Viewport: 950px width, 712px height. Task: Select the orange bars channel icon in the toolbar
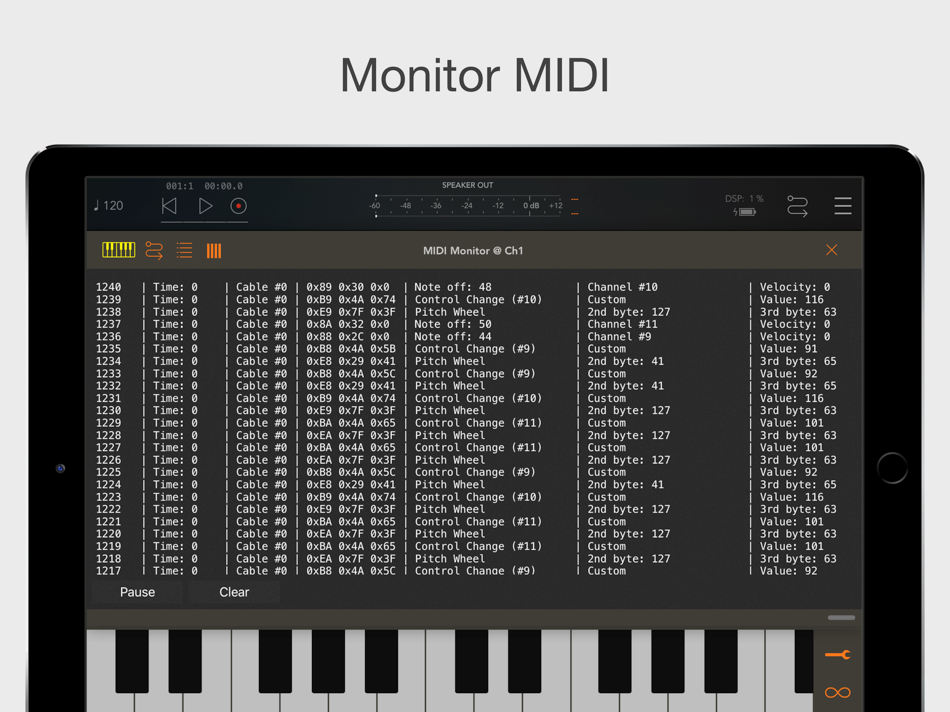coord(213,250)
